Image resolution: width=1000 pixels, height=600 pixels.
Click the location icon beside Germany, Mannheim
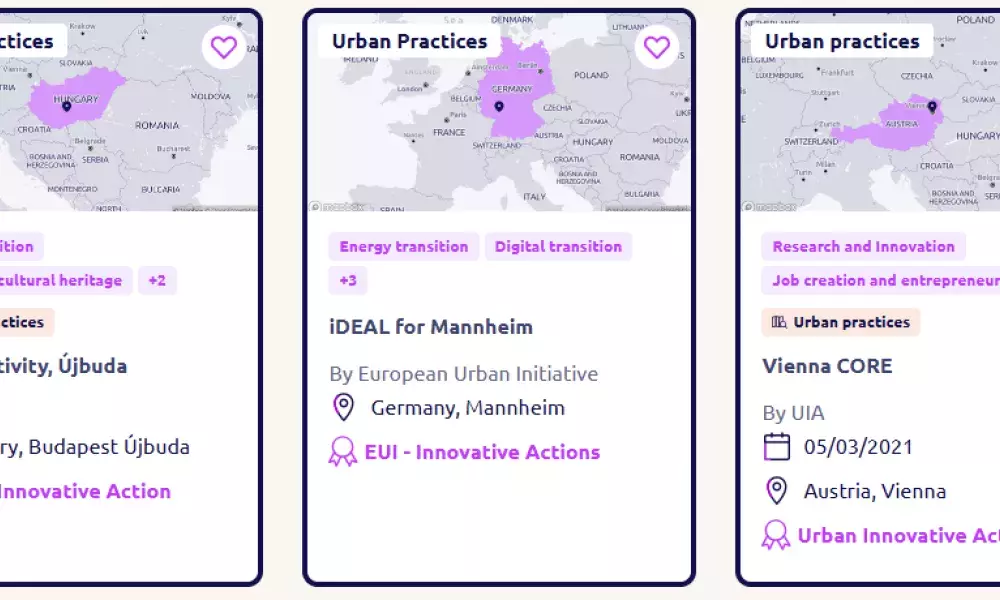point(344,407)
